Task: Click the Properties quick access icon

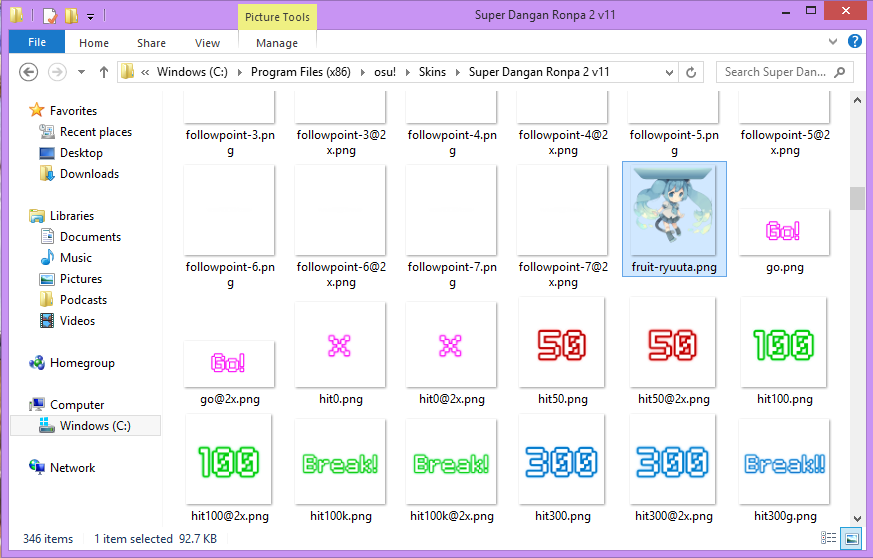Action: (50, 16)
